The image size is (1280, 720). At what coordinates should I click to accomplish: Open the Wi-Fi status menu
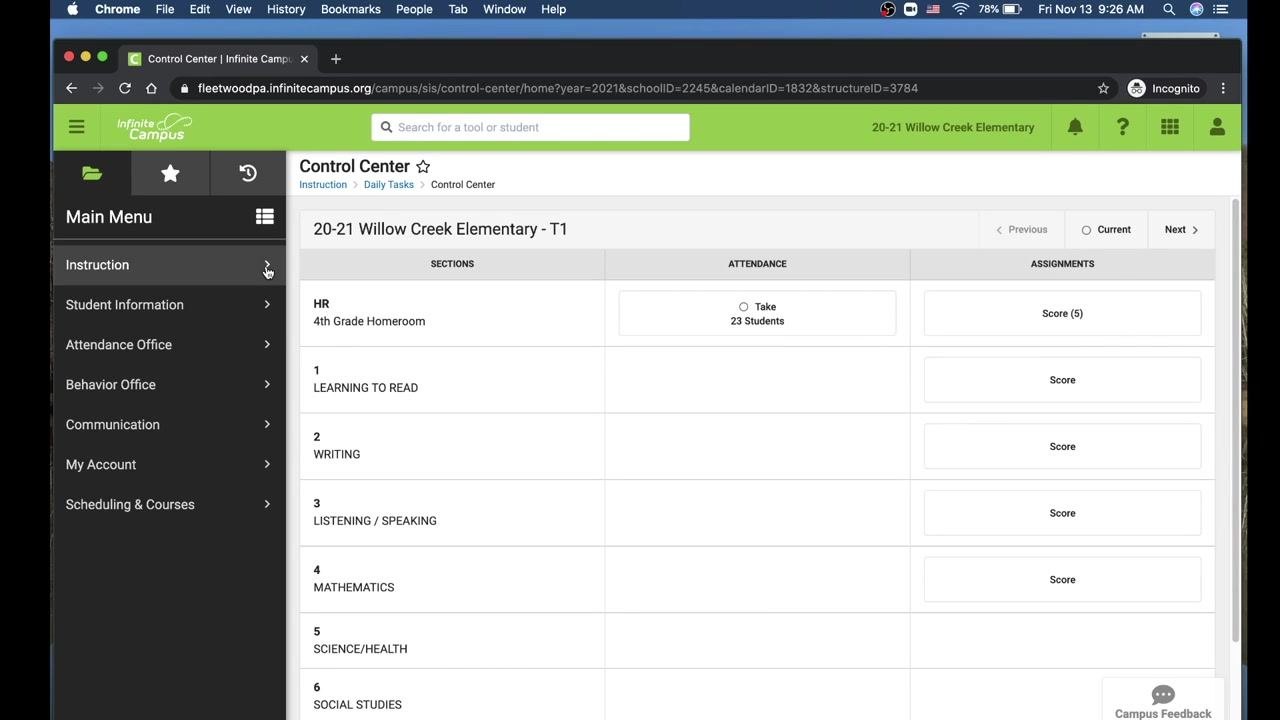961,9
